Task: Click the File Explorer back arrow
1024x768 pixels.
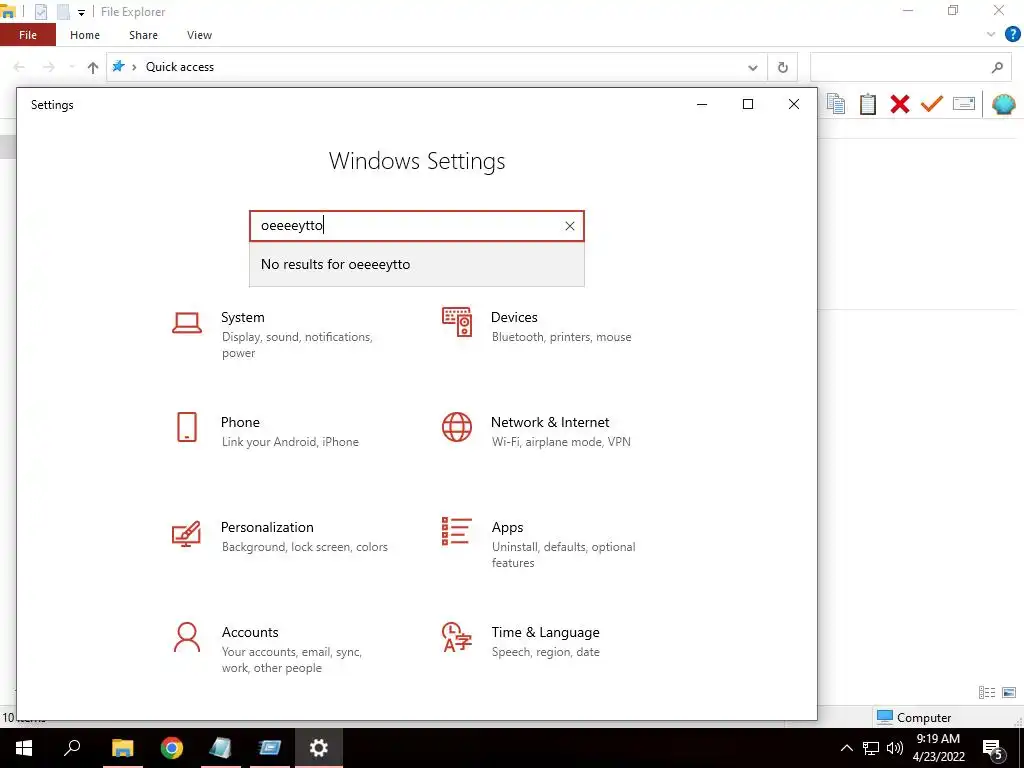Action: click(20, 67)
